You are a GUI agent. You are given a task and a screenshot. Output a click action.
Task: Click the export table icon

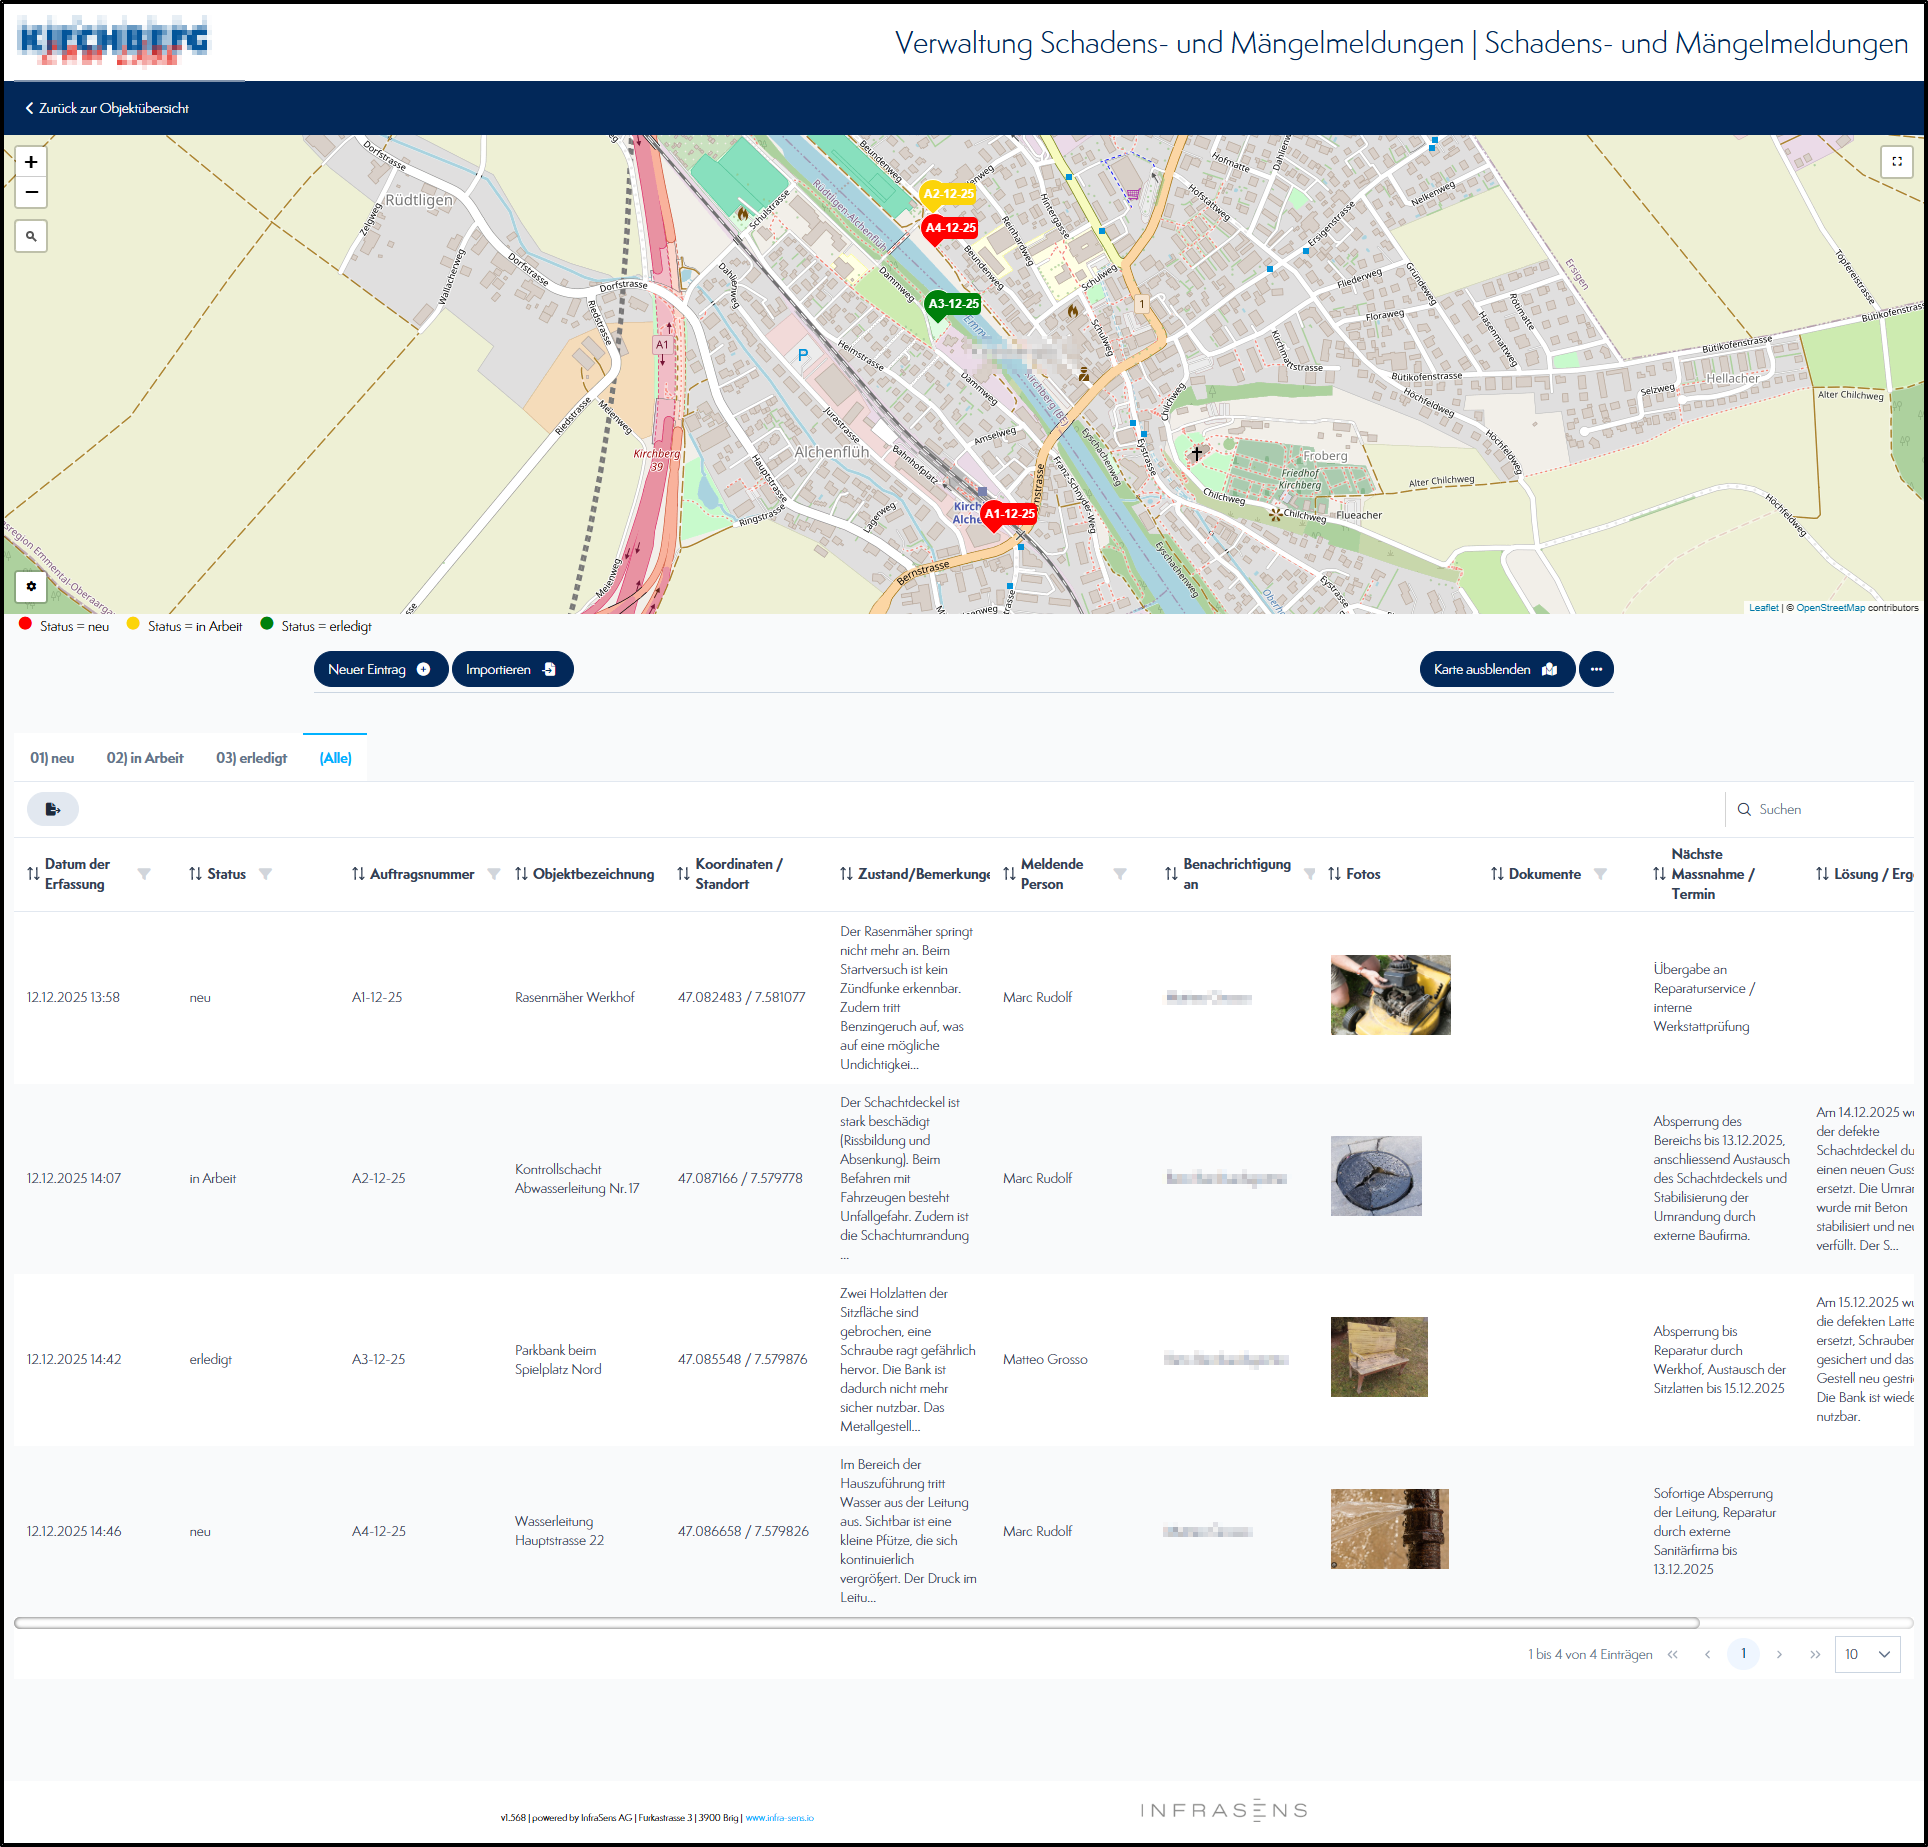tap(53, 809)
